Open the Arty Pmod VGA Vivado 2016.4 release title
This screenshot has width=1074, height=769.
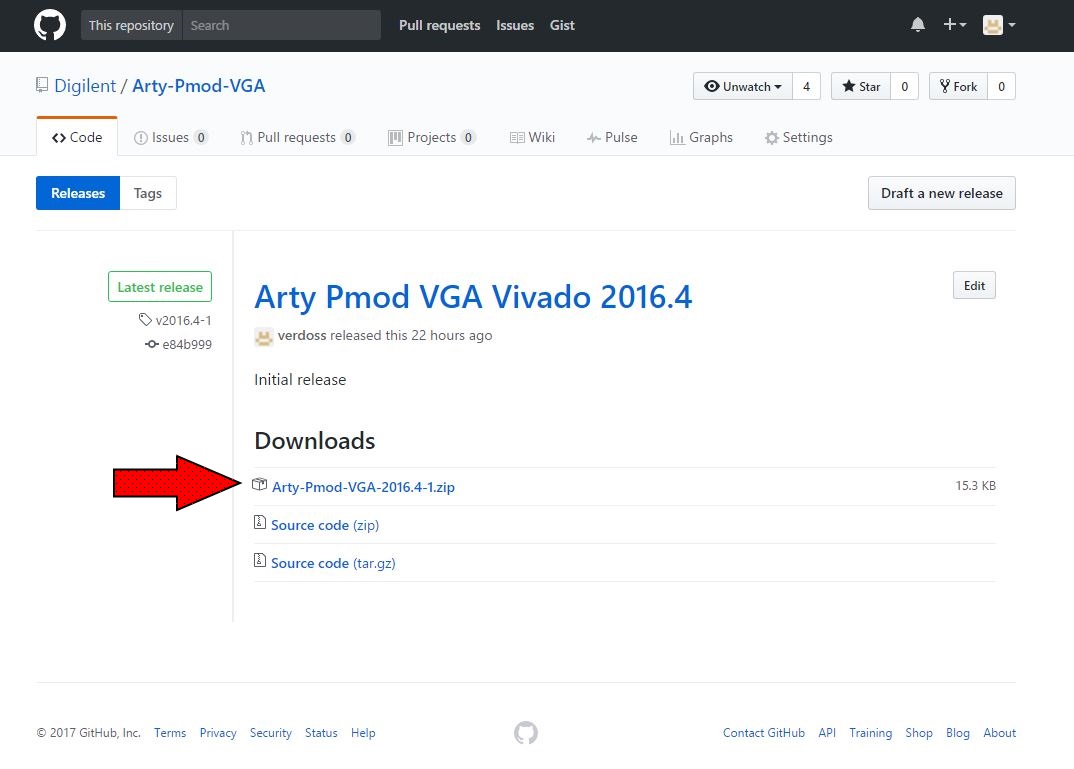[x=473, y=297]
